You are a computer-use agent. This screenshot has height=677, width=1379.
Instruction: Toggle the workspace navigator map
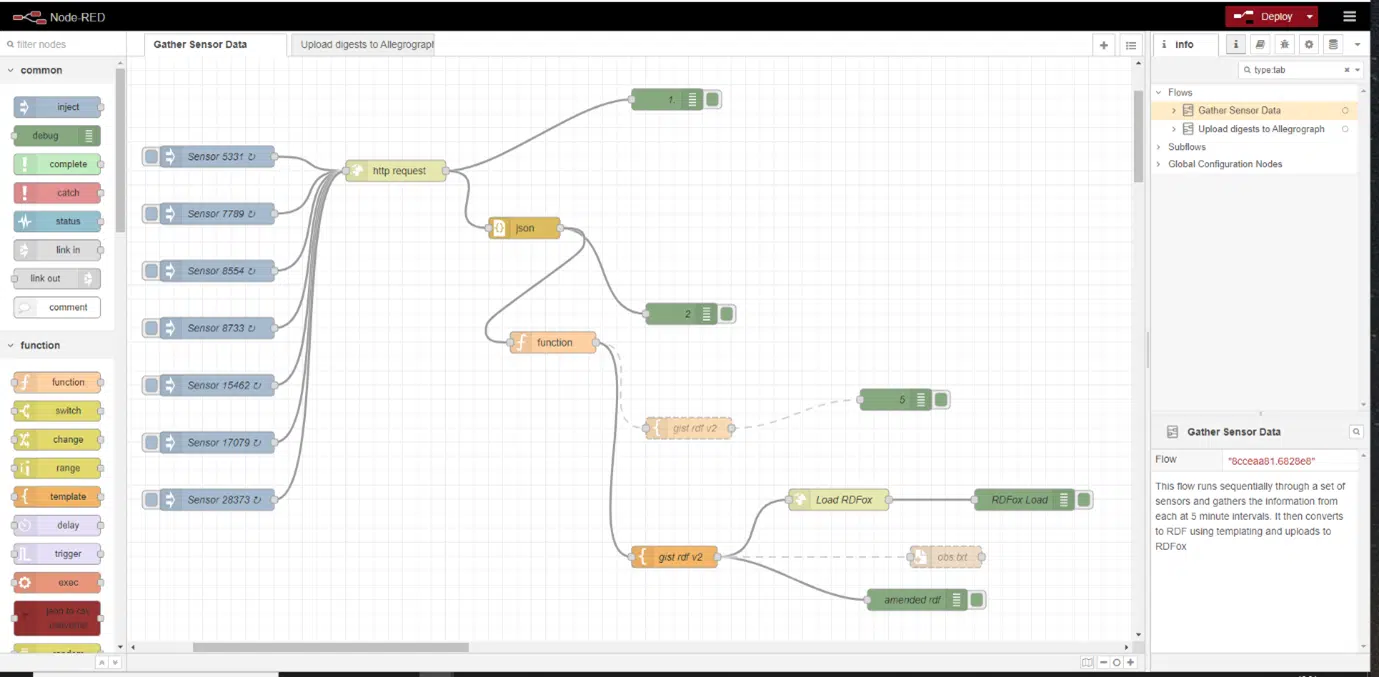coord(1087,662)
